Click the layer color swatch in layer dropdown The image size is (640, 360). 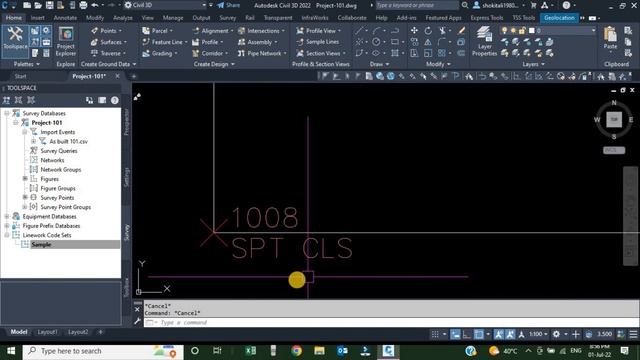(531, 31)
